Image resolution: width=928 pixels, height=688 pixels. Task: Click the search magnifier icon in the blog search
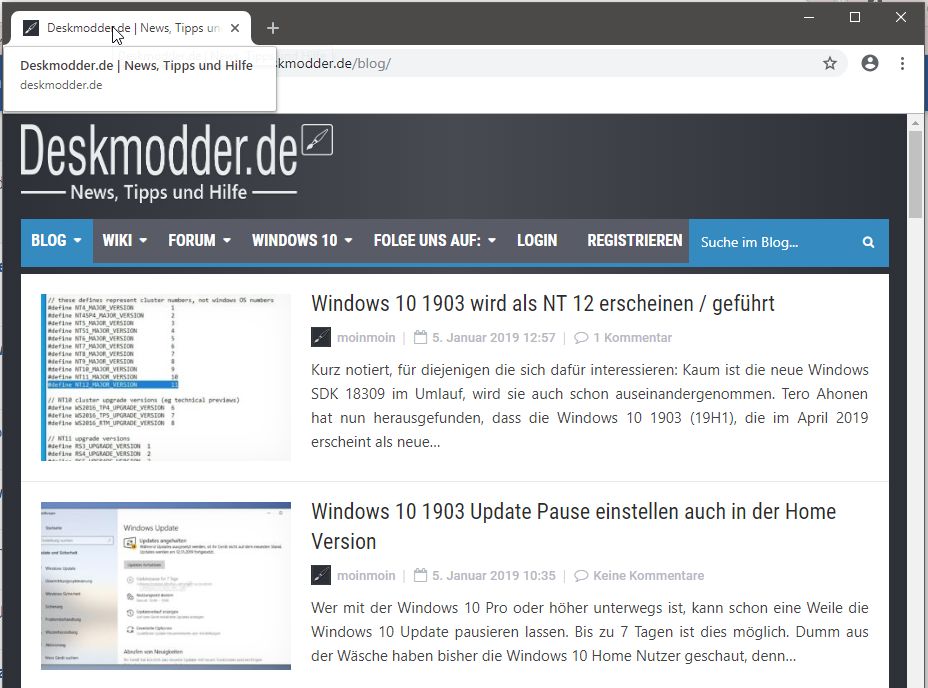tap(868, 242)
